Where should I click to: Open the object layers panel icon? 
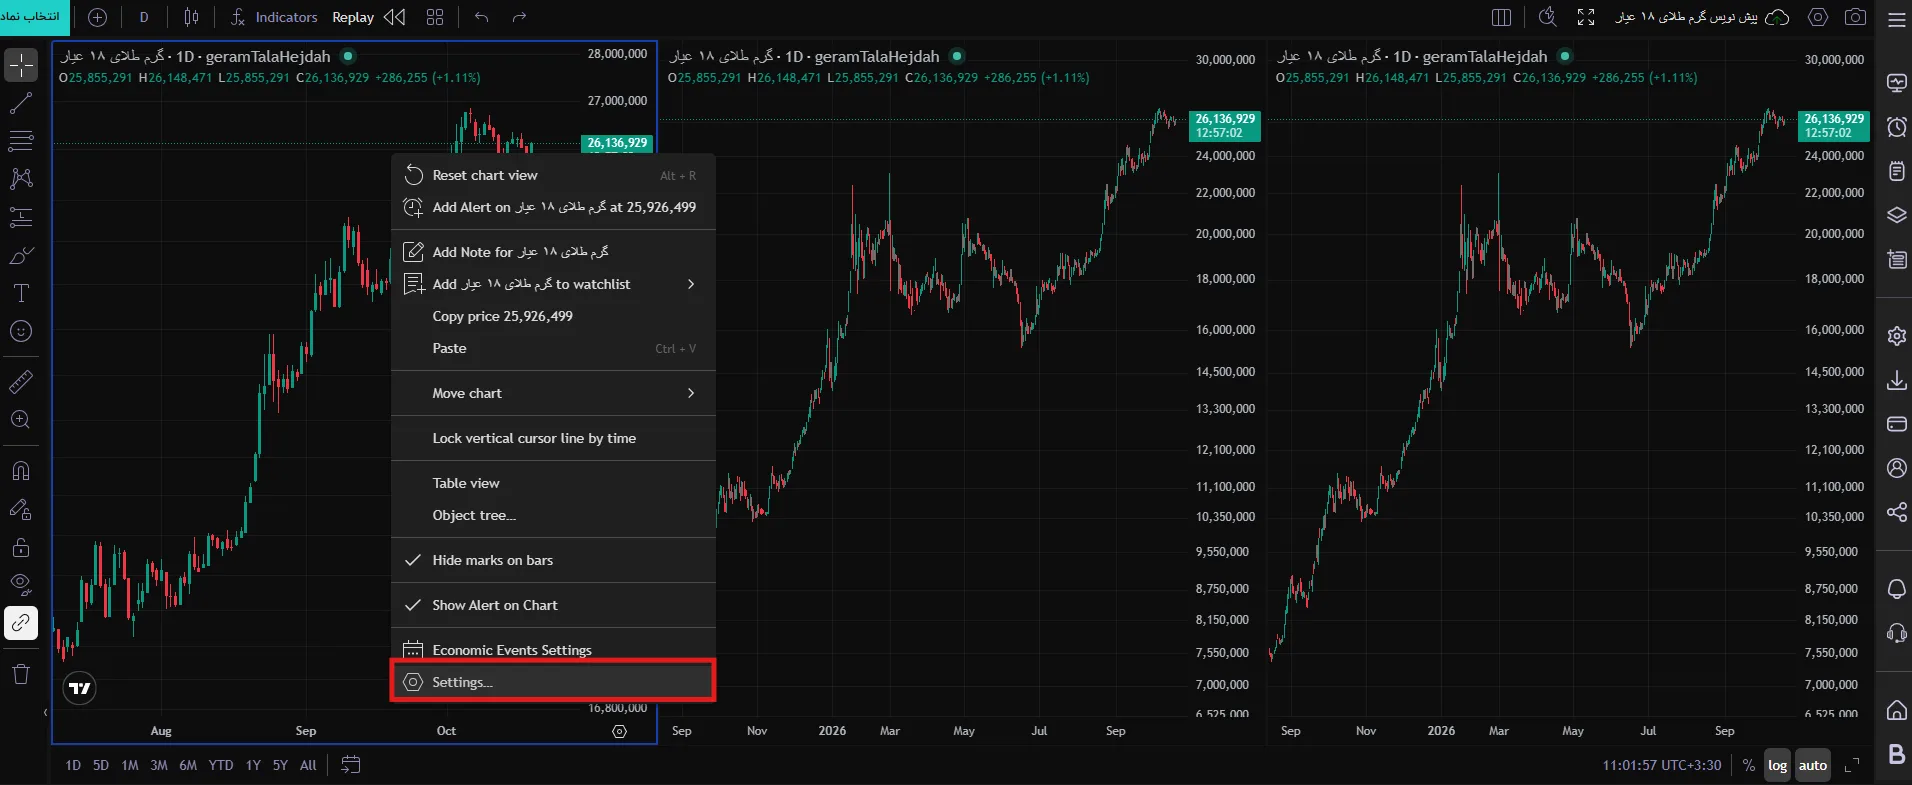(1896, 215)
